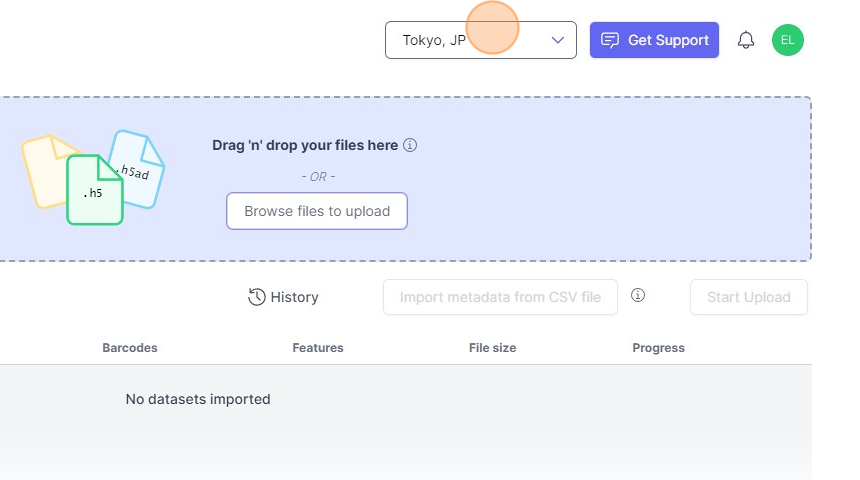The height and width of the screenshot is (480, 860).
Task: Select the File size column header
Action: [x=492, y=348]
